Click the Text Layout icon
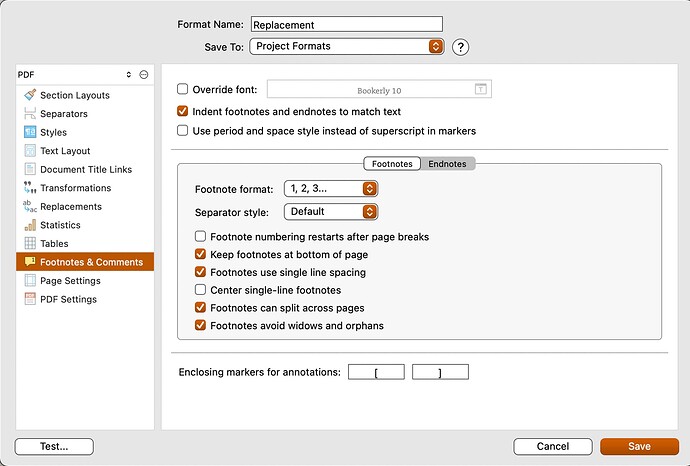 30,150
